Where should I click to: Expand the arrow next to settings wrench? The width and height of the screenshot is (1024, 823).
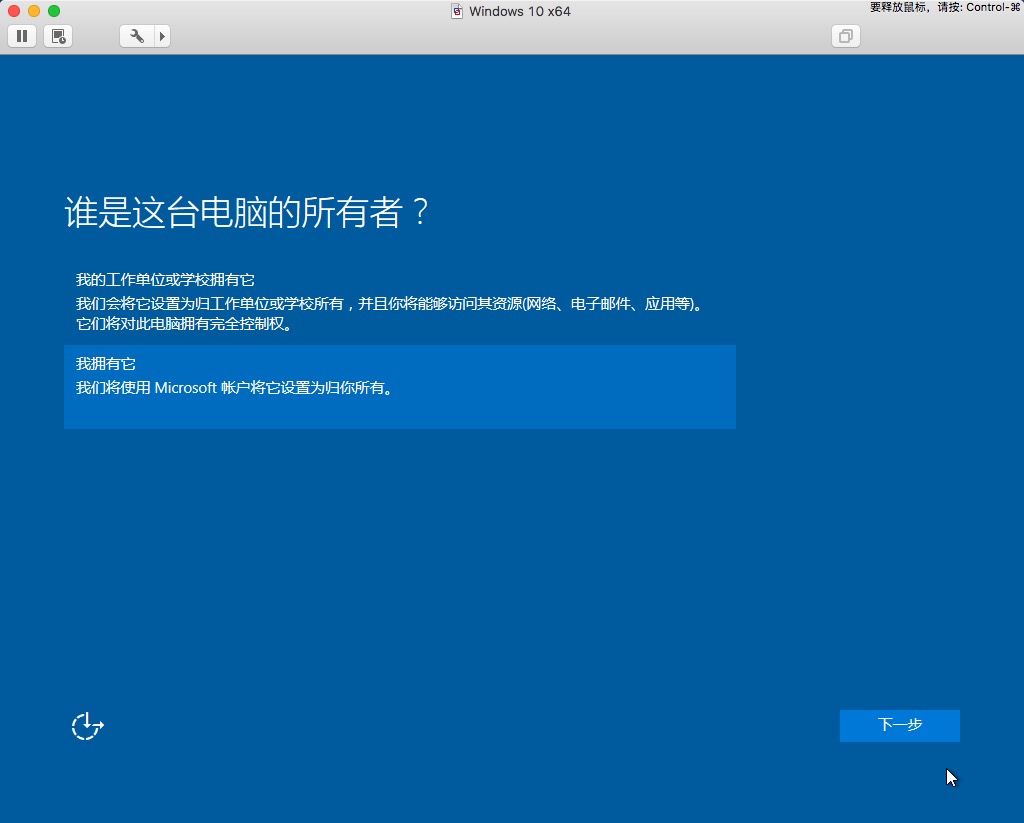tap(163, 36)
